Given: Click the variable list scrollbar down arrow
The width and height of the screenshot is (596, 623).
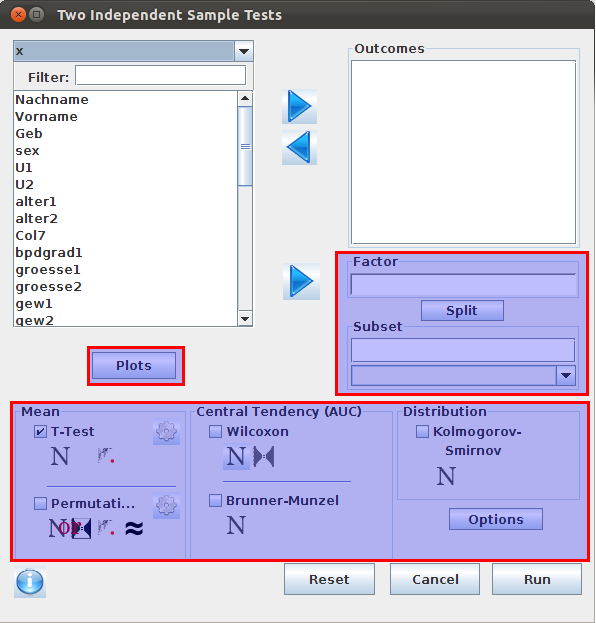Looking at the screenshot, I should pyautogui.click(x=245, y=319).
